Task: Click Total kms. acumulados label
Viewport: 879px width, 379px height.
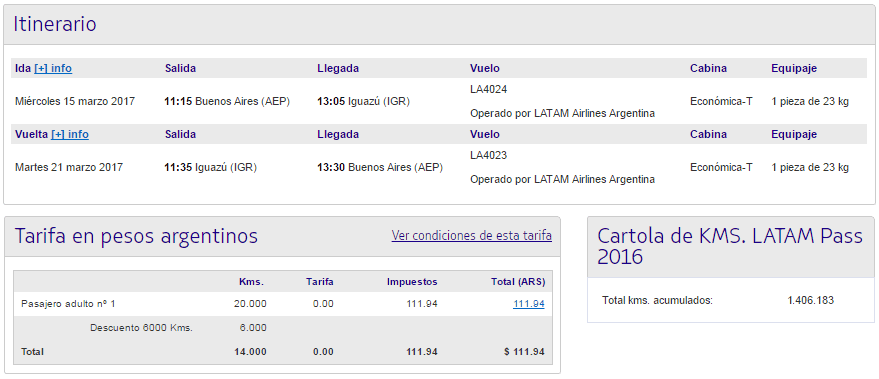Action: click(x=658, y=301)
